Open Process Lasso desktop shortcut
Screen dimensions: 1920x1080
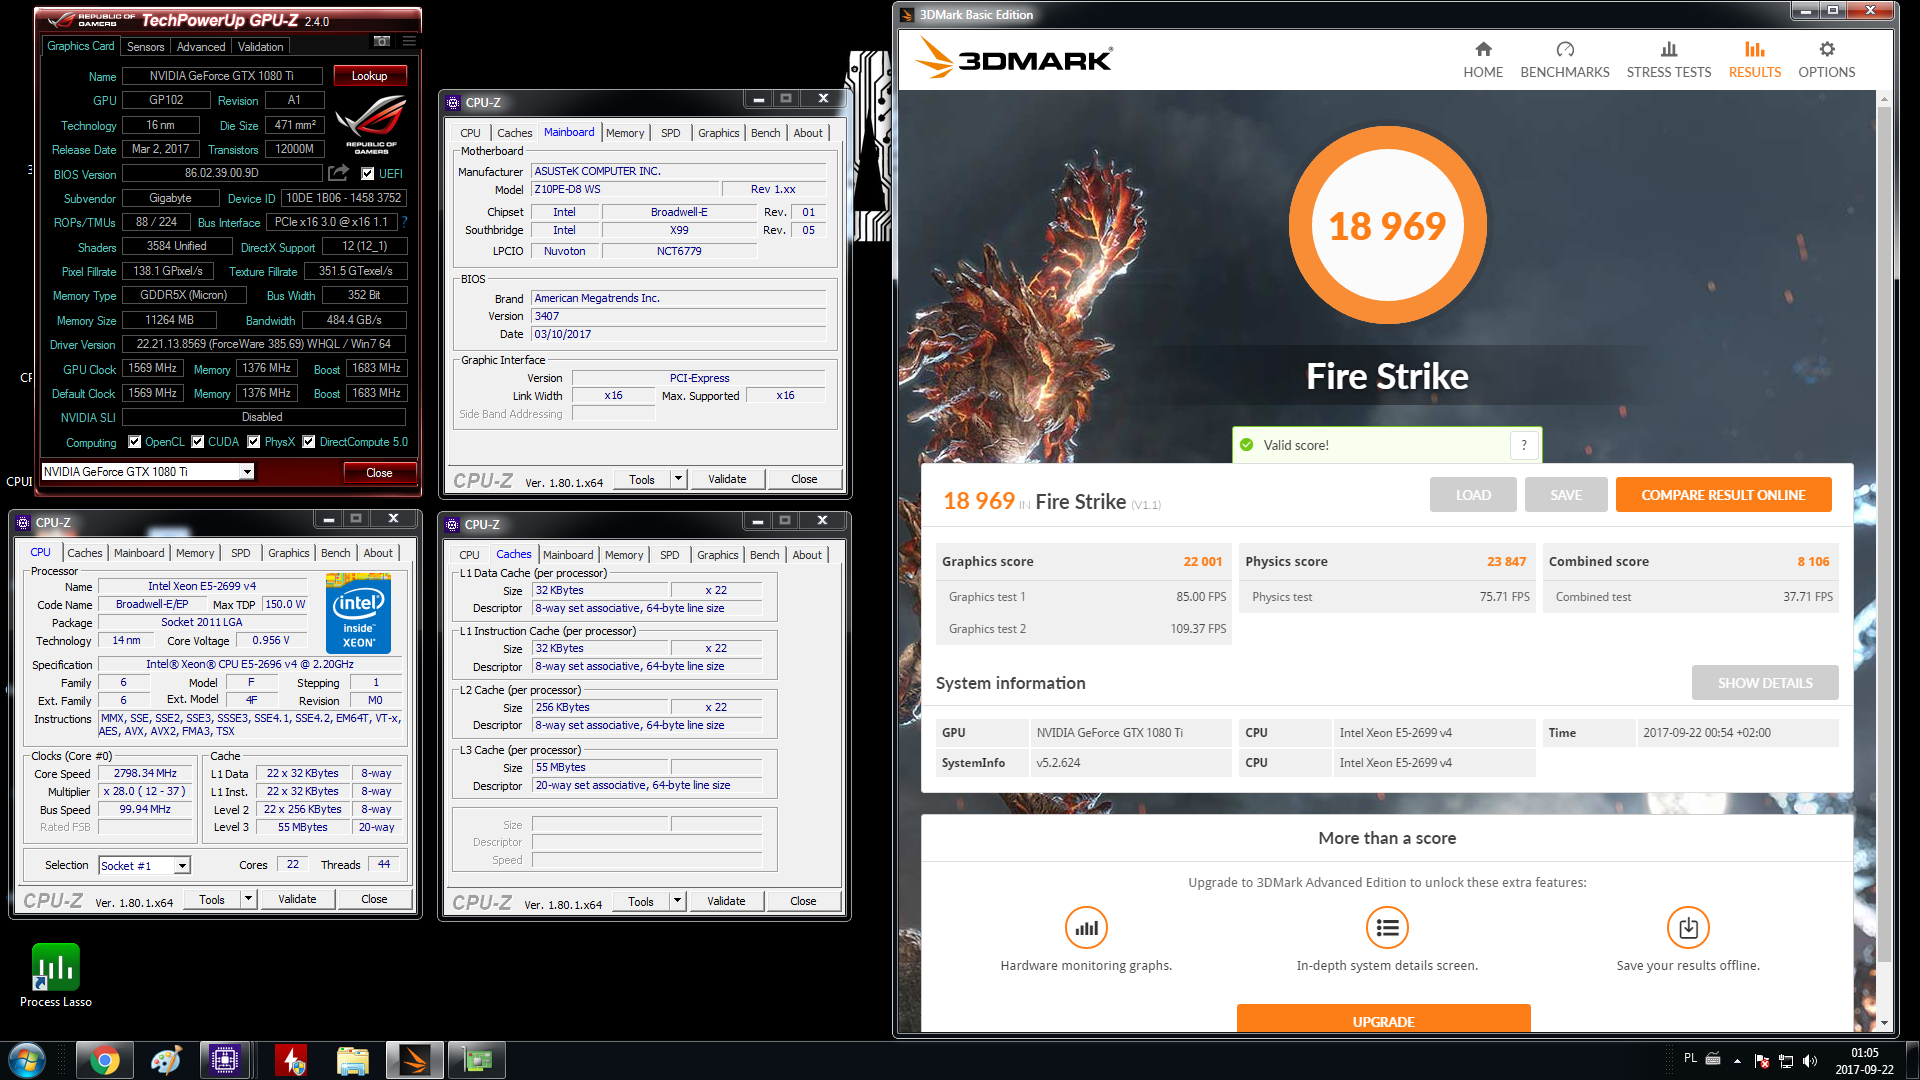56,975
